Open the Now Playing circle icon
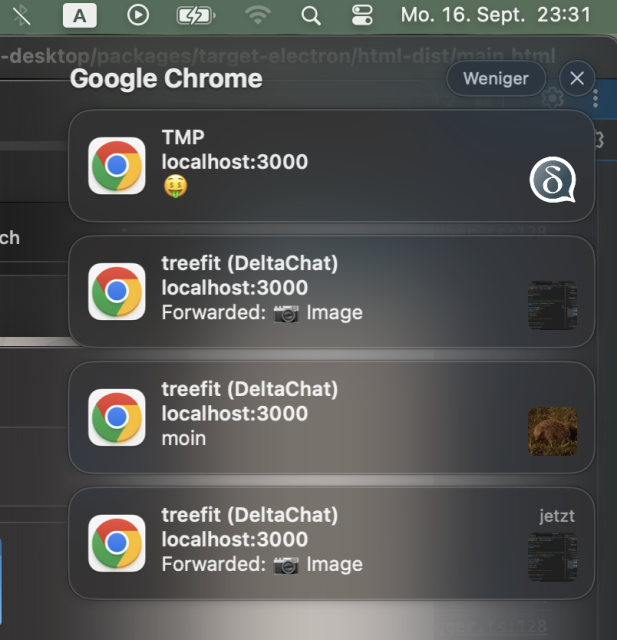Screen dimensions: 617x640 pyautogui.click(x=139, y=15)
